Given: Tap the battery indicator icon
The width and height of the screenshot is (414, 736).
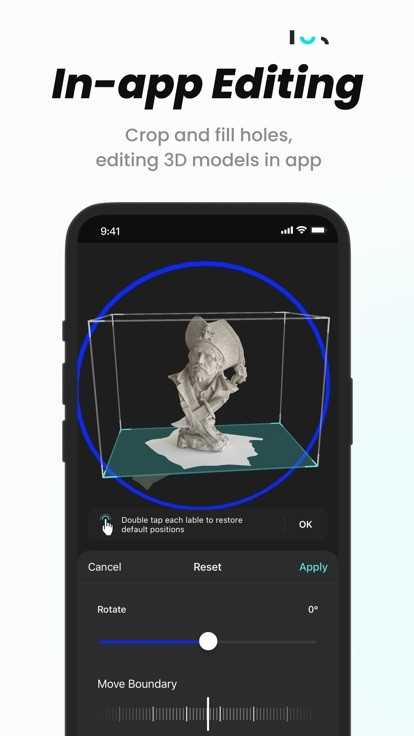Looking at the screenshot, I should 318,230.
